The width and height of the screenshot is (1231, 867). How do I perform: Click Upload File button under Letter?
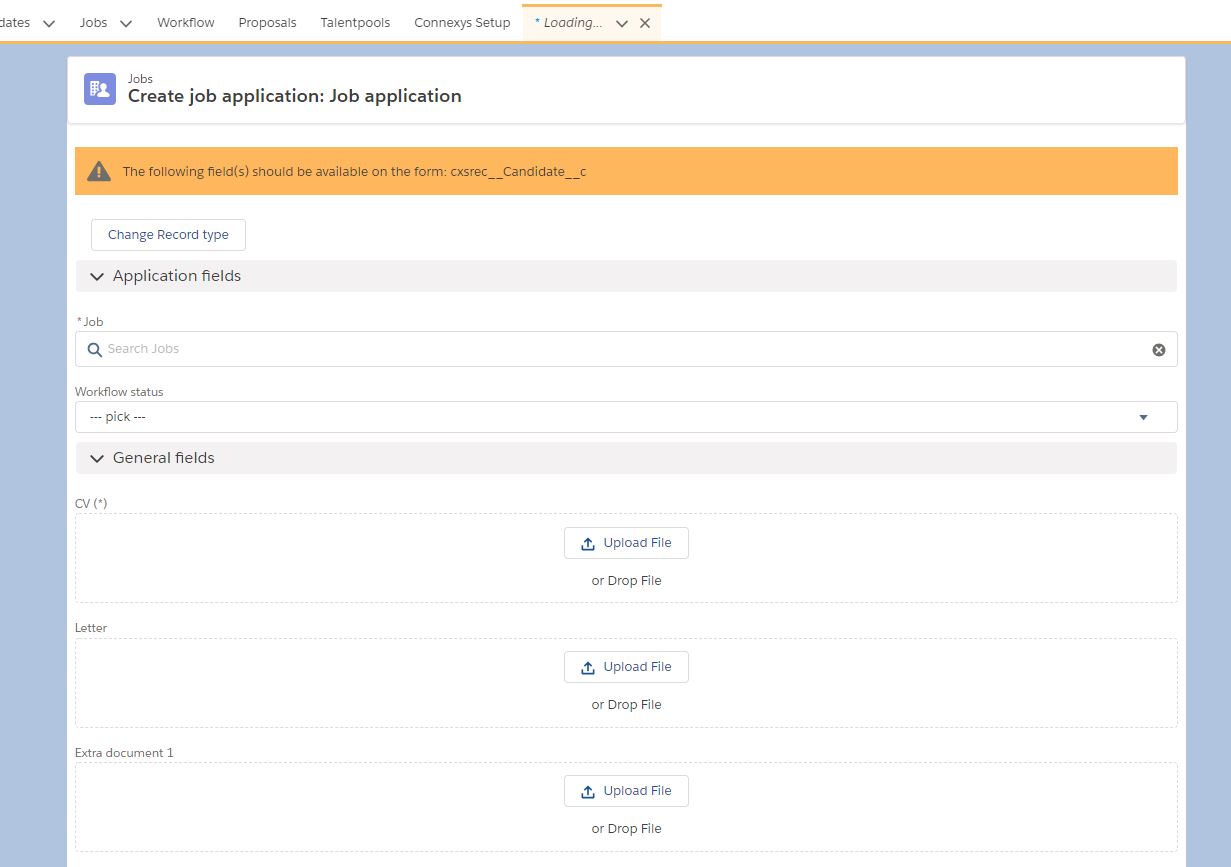coord(626,667)
